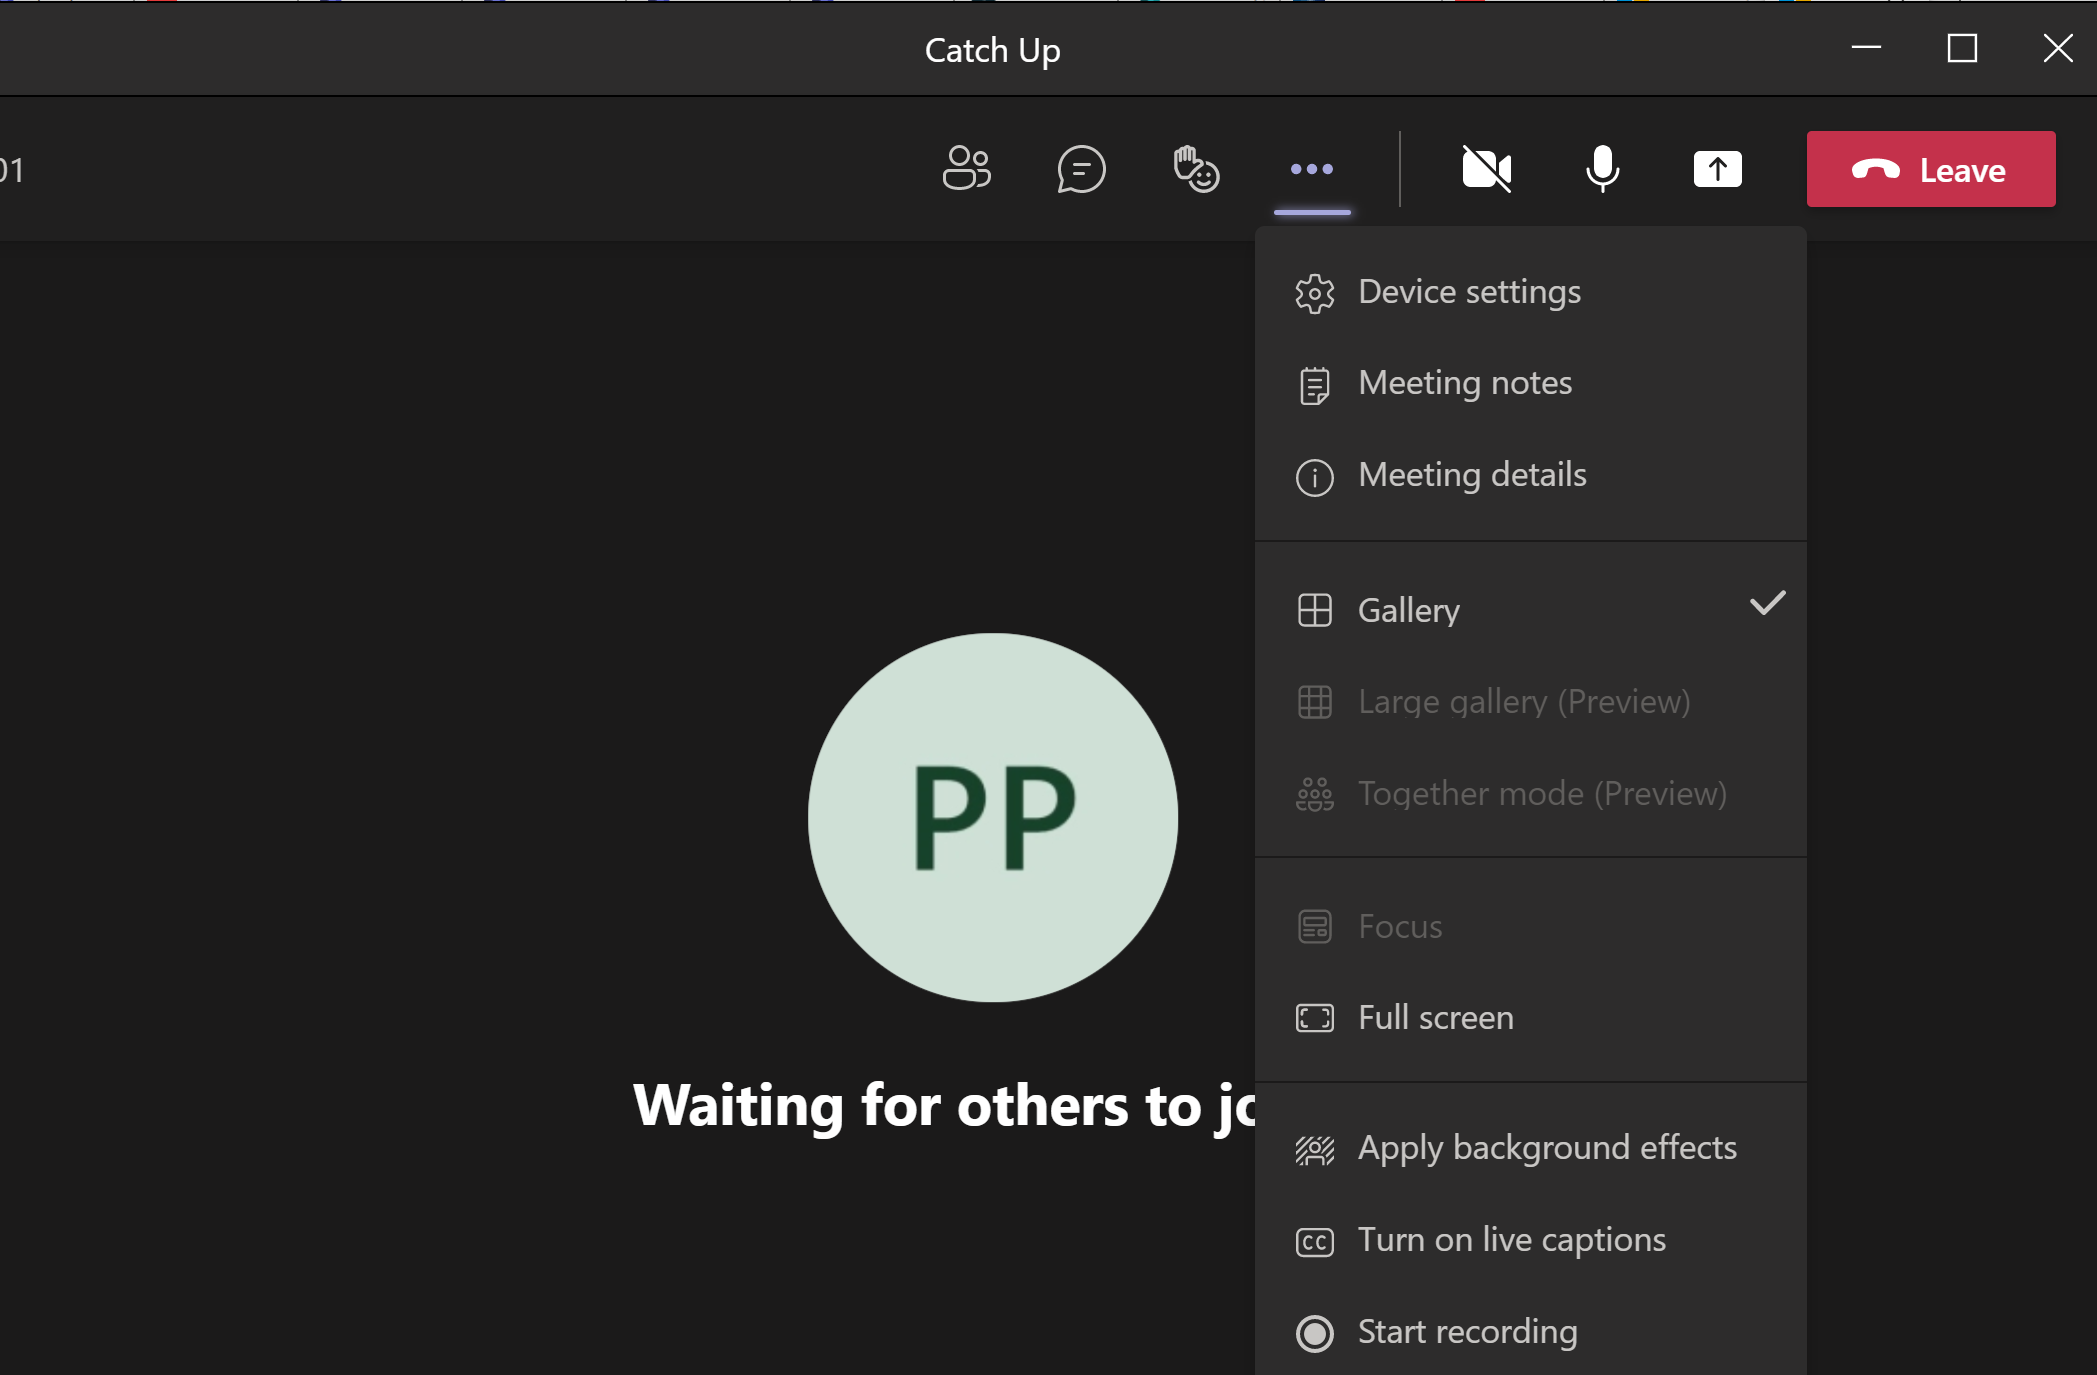Screen dimensions: 2097x1375
Task: Collapse the More actions ellipsis menu
Action: pyautogui.click(x=1312, y=169)
